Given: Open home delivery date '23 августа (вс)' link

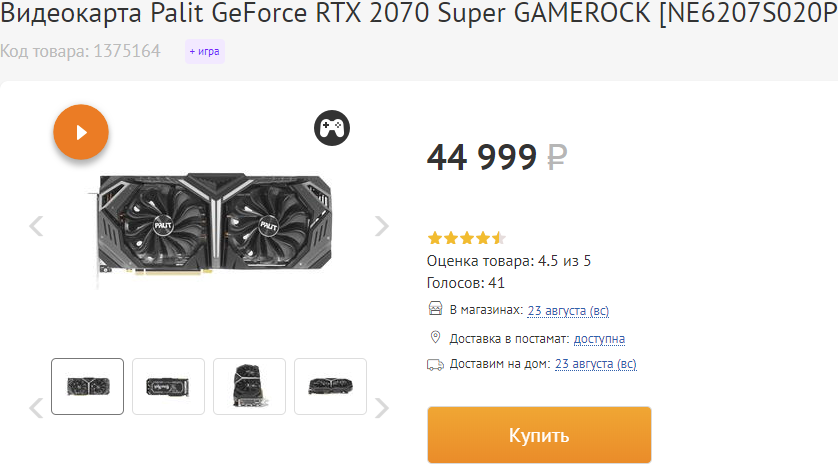Looking at the screenshot, I should [x=595, y=364].
